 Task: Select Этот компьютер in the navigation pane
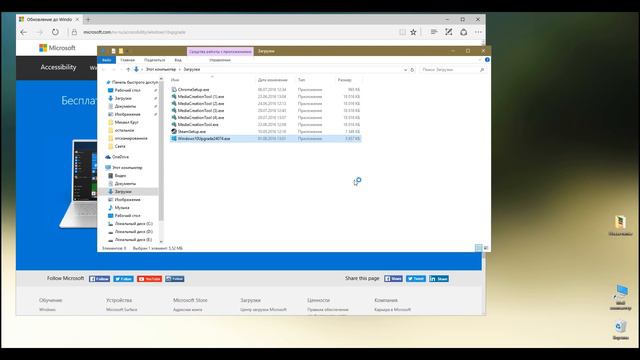pos(127,167)
